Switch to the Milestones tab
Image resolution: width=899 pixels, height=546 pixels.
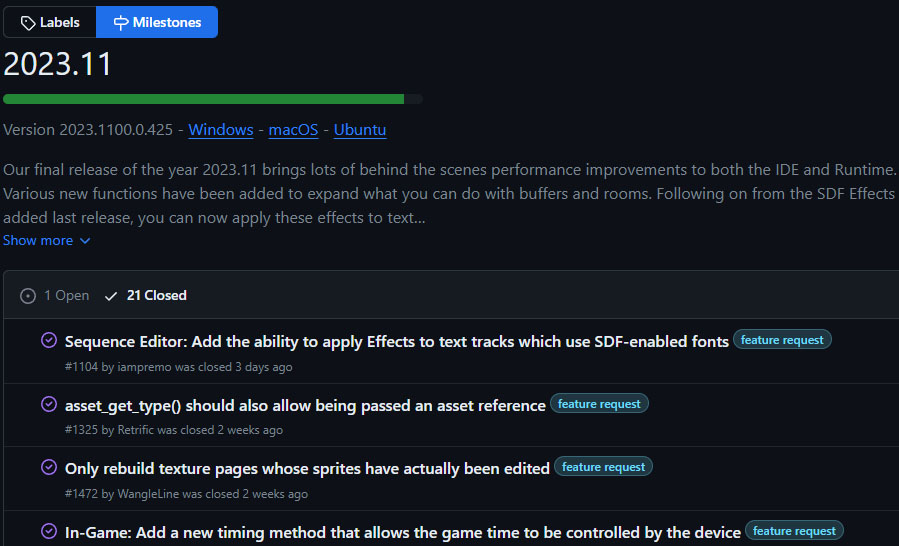pos(157,22)
